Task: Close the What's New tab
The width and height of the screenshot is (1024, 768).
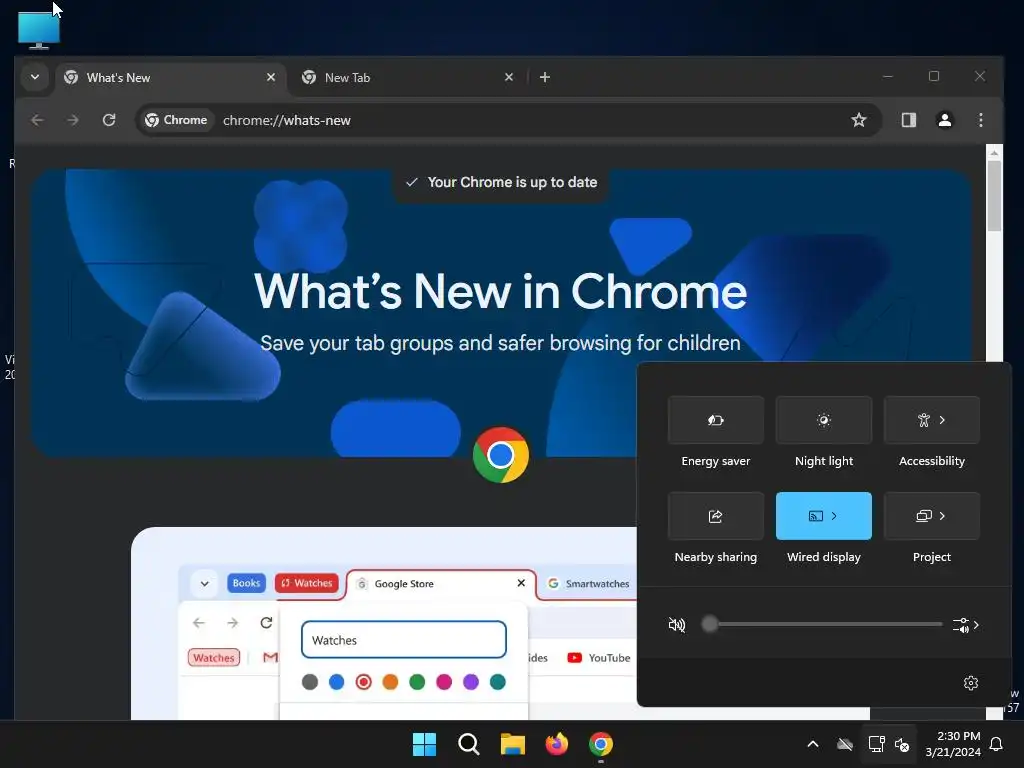Action: (271, 77)
